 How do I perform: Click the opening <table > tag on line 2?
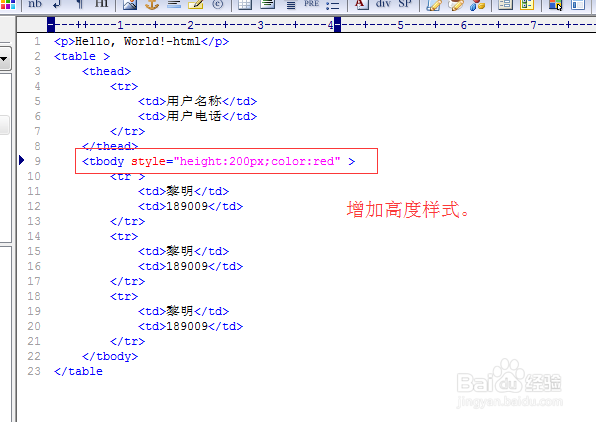pos(82,56)
